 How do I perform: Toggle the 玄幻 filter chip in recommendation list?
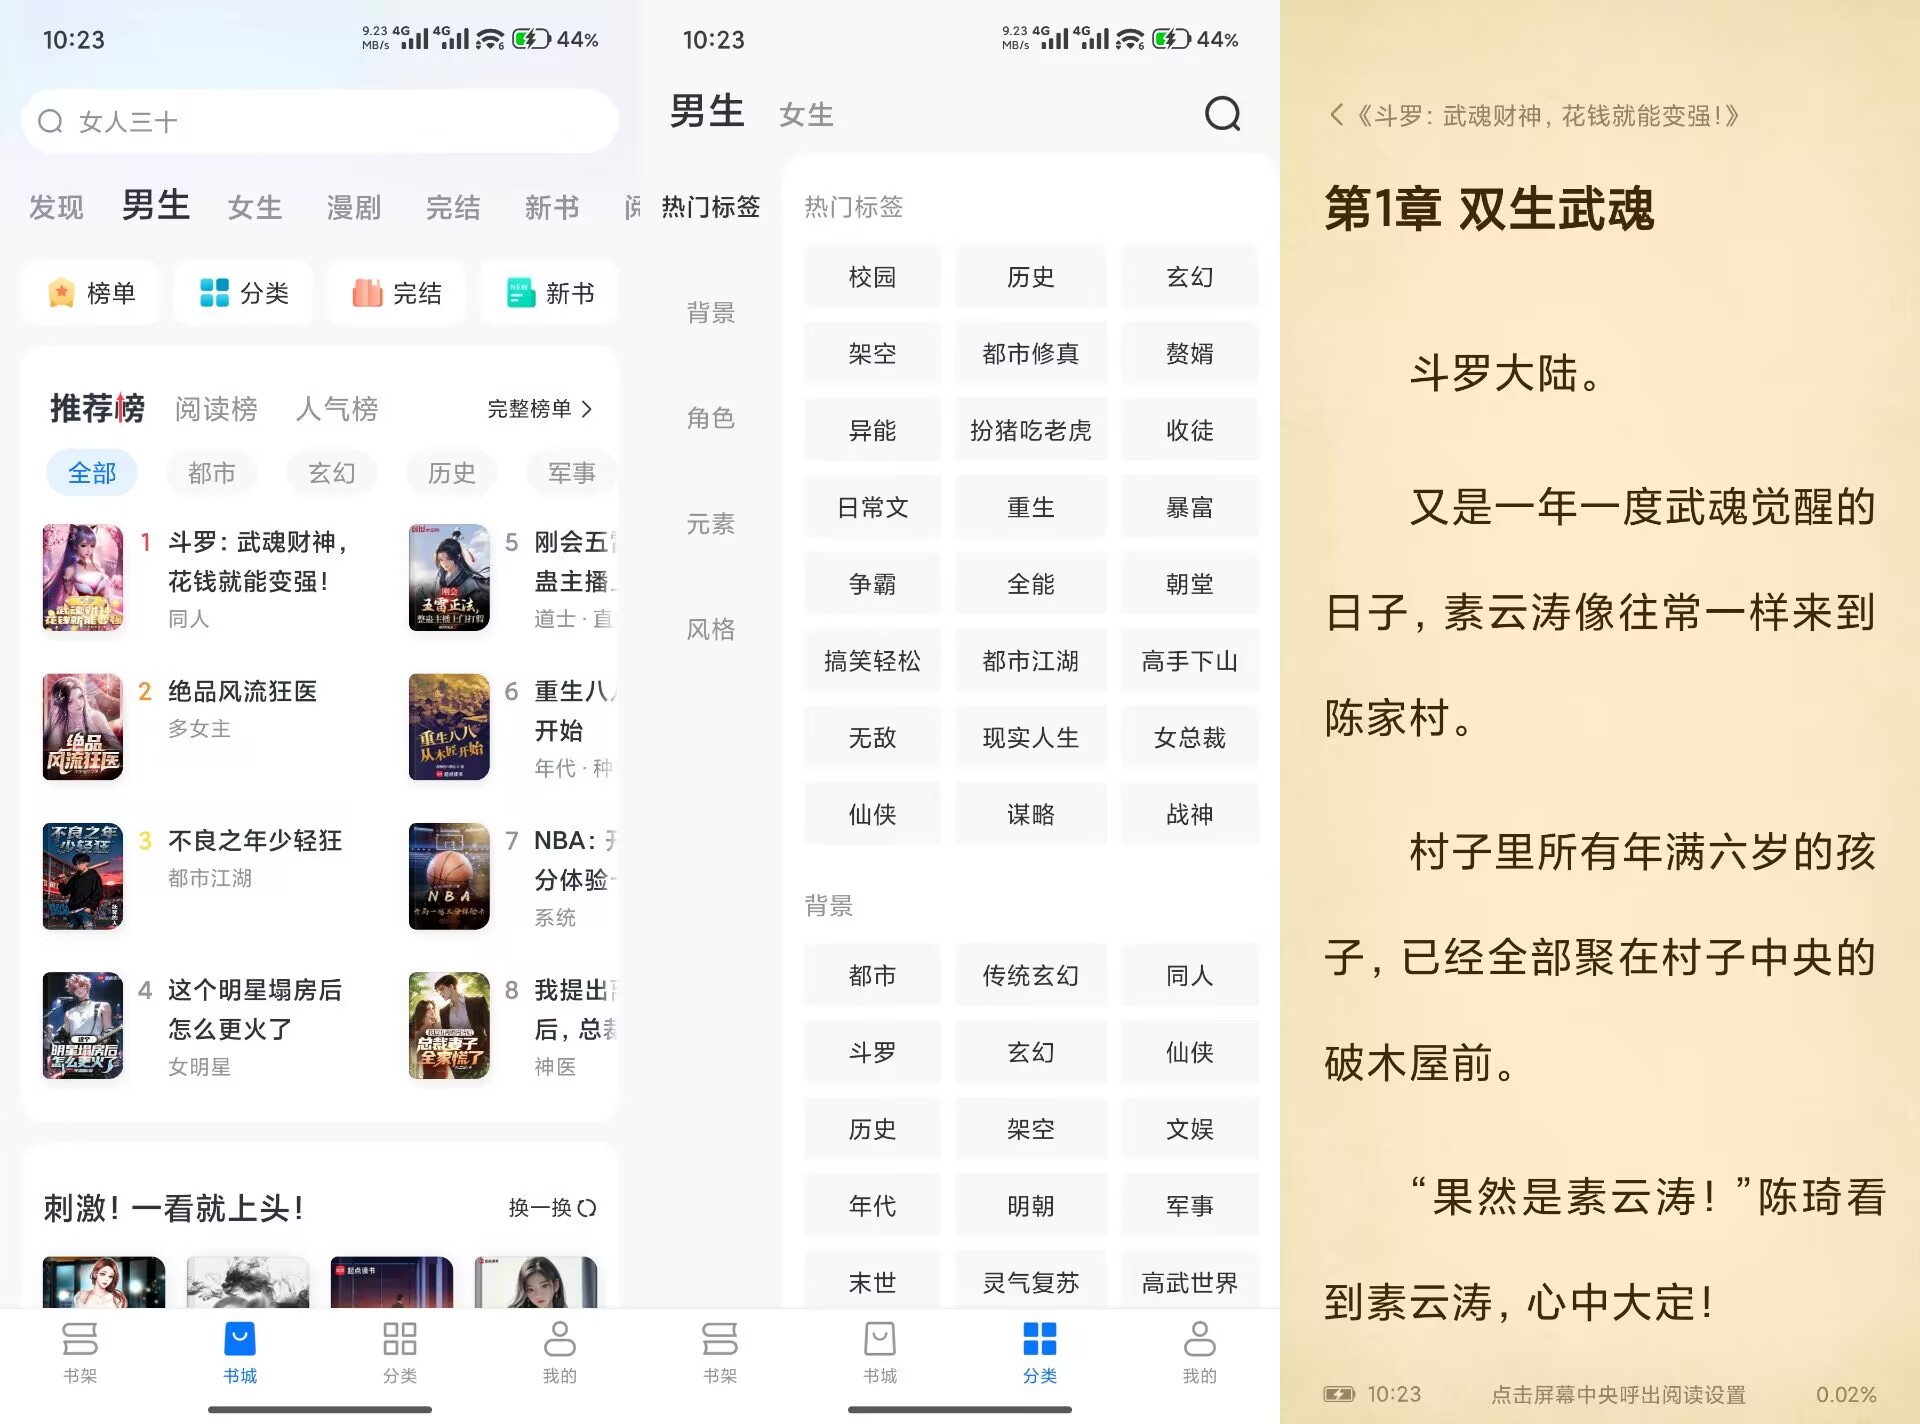(x=331, y=472)
